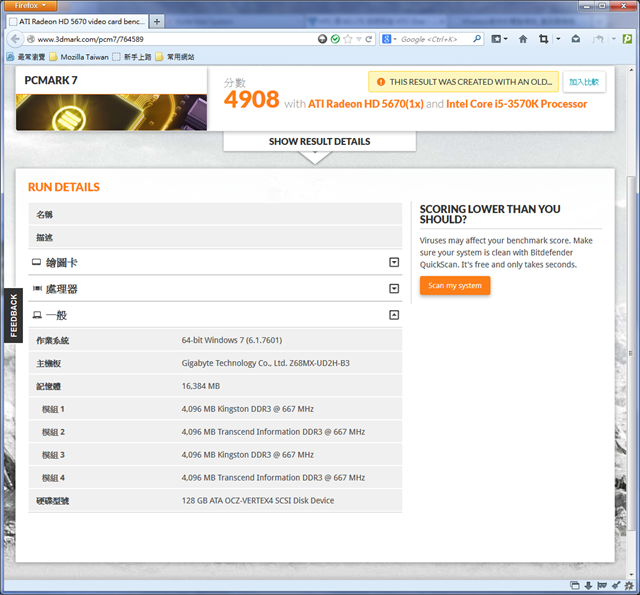Click the status bar brush icon
The height and width of the screenshot is (595, 640).
tap(616, 586)
